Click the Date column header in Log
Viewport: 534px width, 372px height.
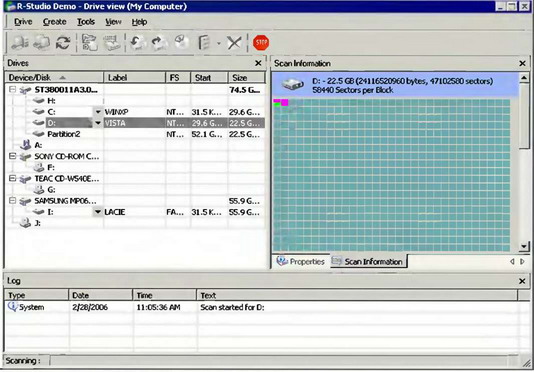coord(100,295)
